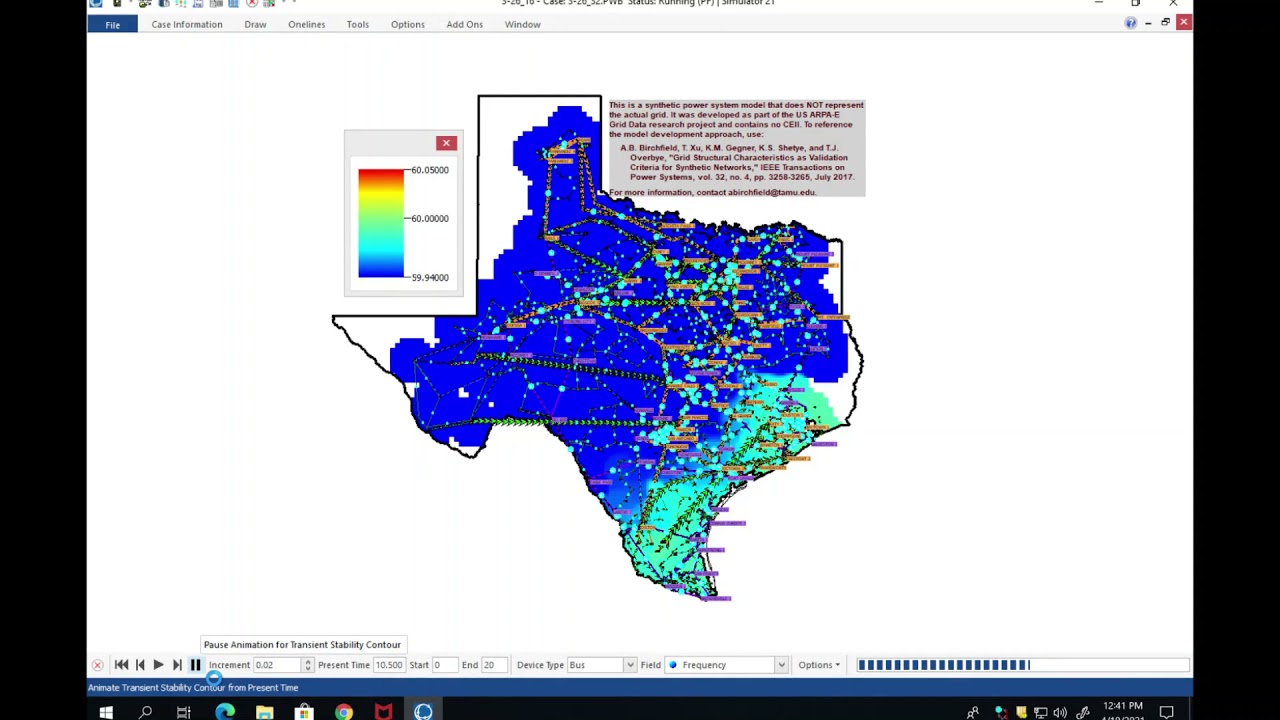Click the contact abirchfield@tamu.edu text line
Screen dimensions: 1280x720
[x=712, y=192]
